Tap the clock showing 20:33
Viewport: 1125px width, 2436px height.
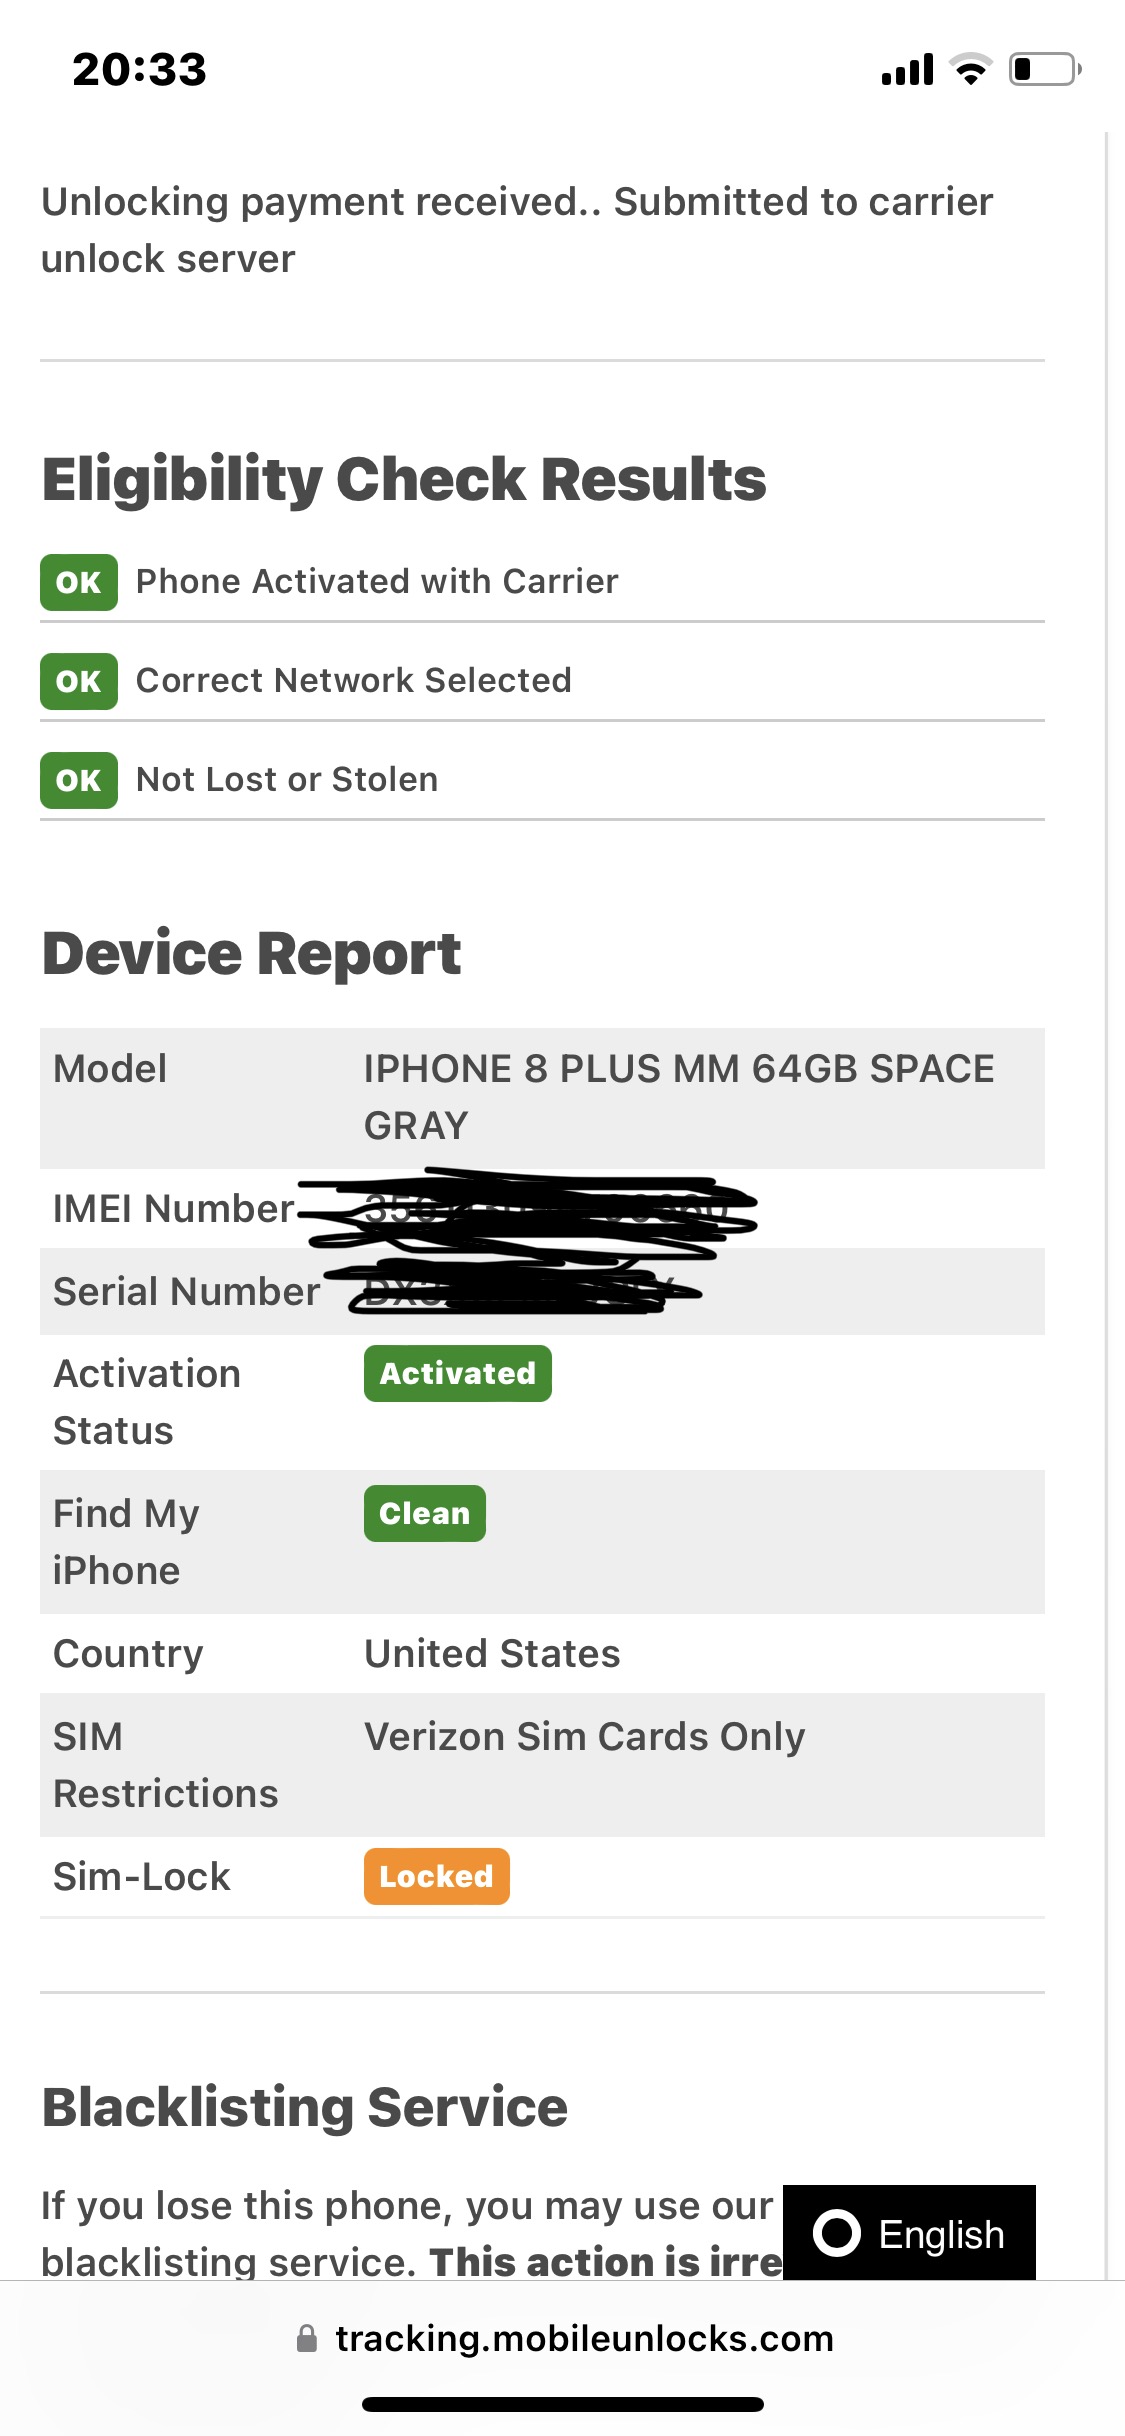click(x=138, y=68)
